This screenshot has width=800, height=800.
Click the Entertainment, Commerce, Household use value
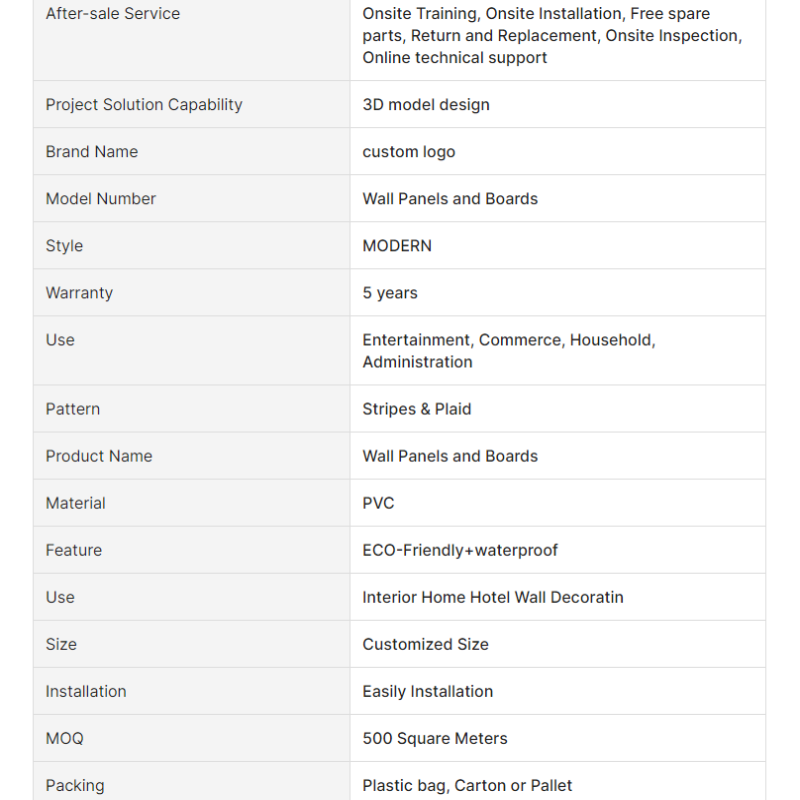(x=509, y=351)
